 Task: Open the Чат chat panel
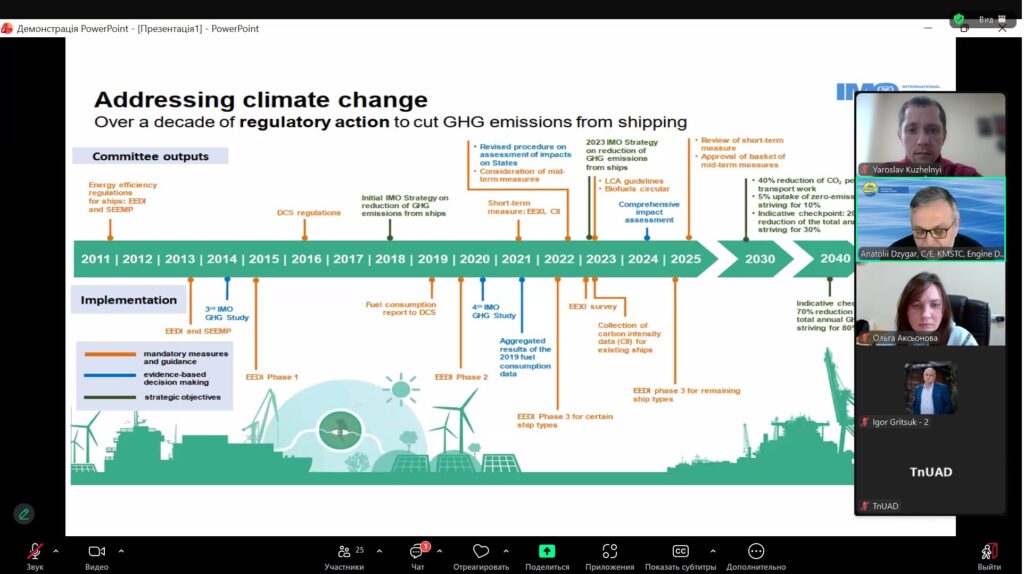coord(417,552)
